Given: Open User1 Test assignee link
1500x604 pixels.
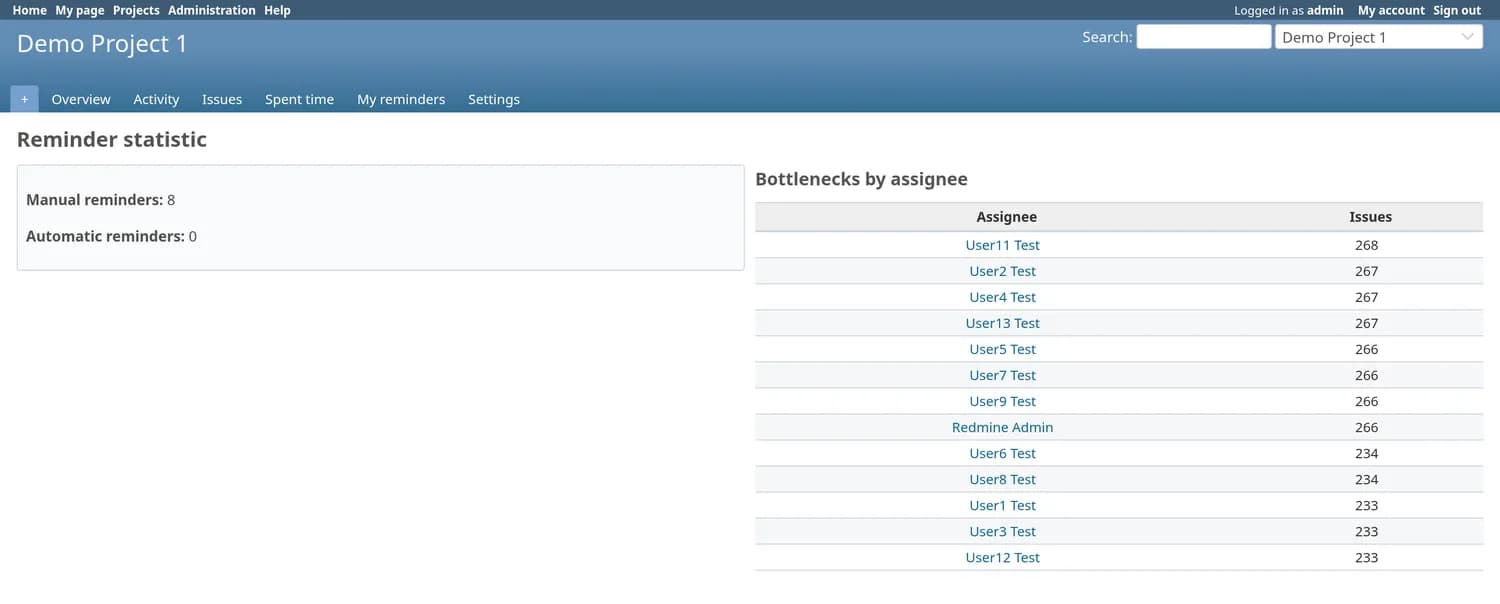Looking at the screenshot, I should (x=1003, y=505).
